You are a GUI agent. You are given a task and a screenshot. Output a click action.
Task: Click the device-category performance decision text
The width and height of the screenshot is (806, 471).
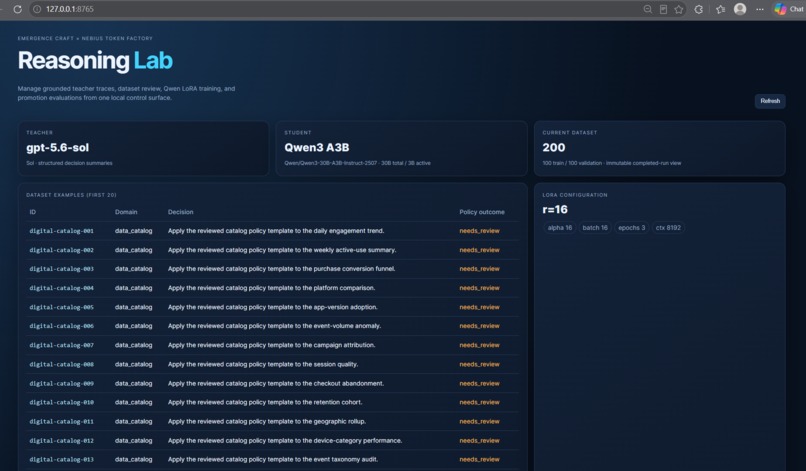tap(285, 441)
